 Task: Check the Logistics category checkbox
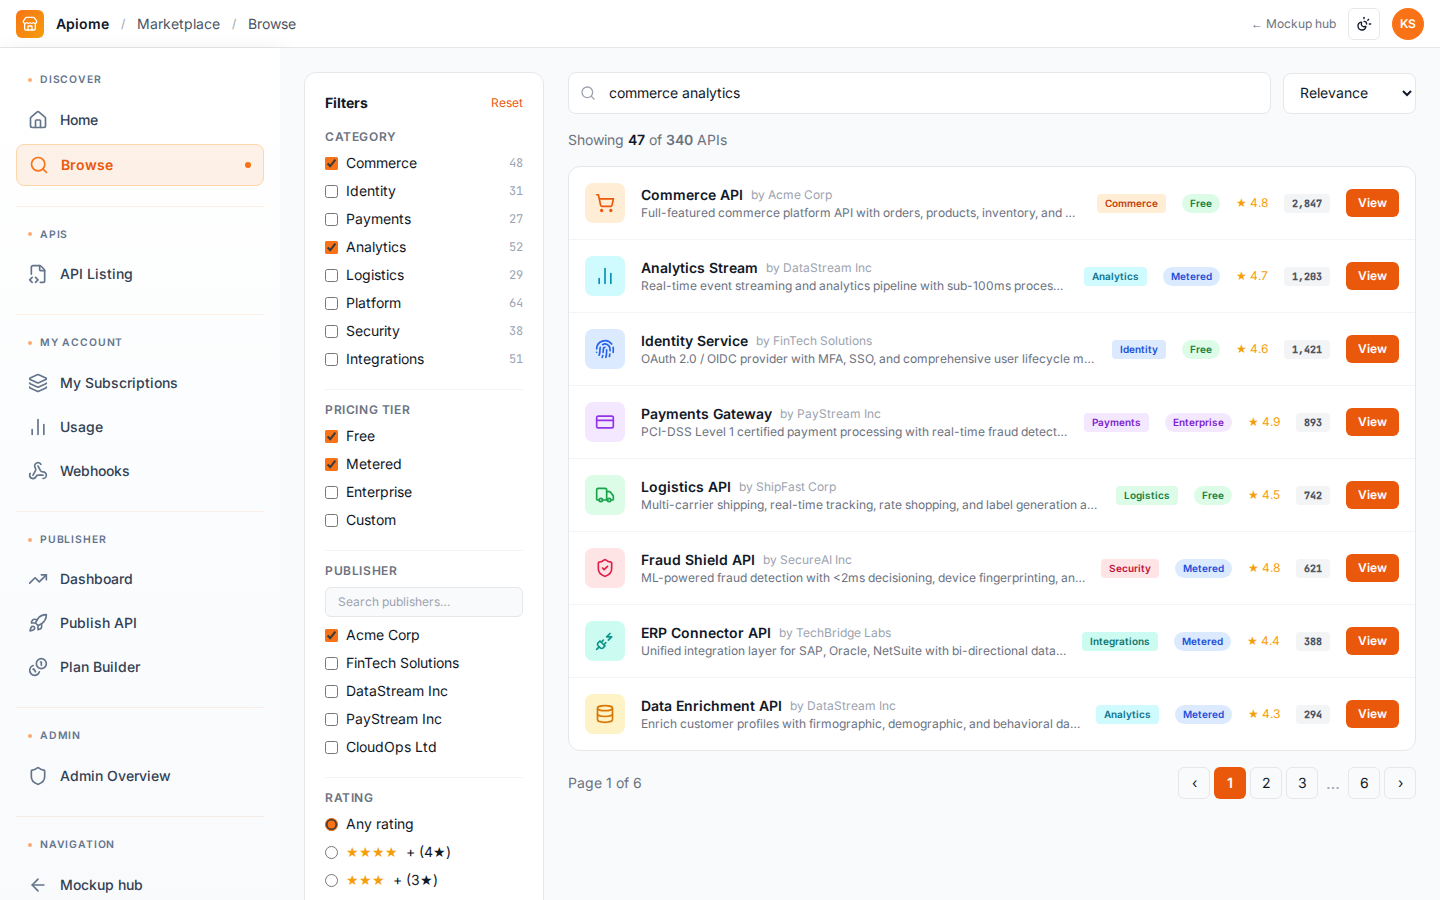click(x=332, y=275)
